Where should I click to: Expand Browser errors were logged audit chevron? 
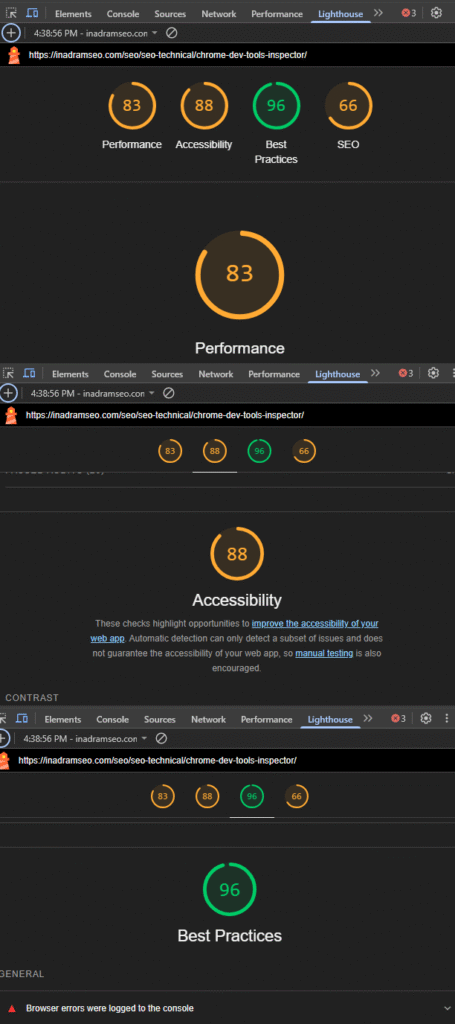coord(447,1008)
